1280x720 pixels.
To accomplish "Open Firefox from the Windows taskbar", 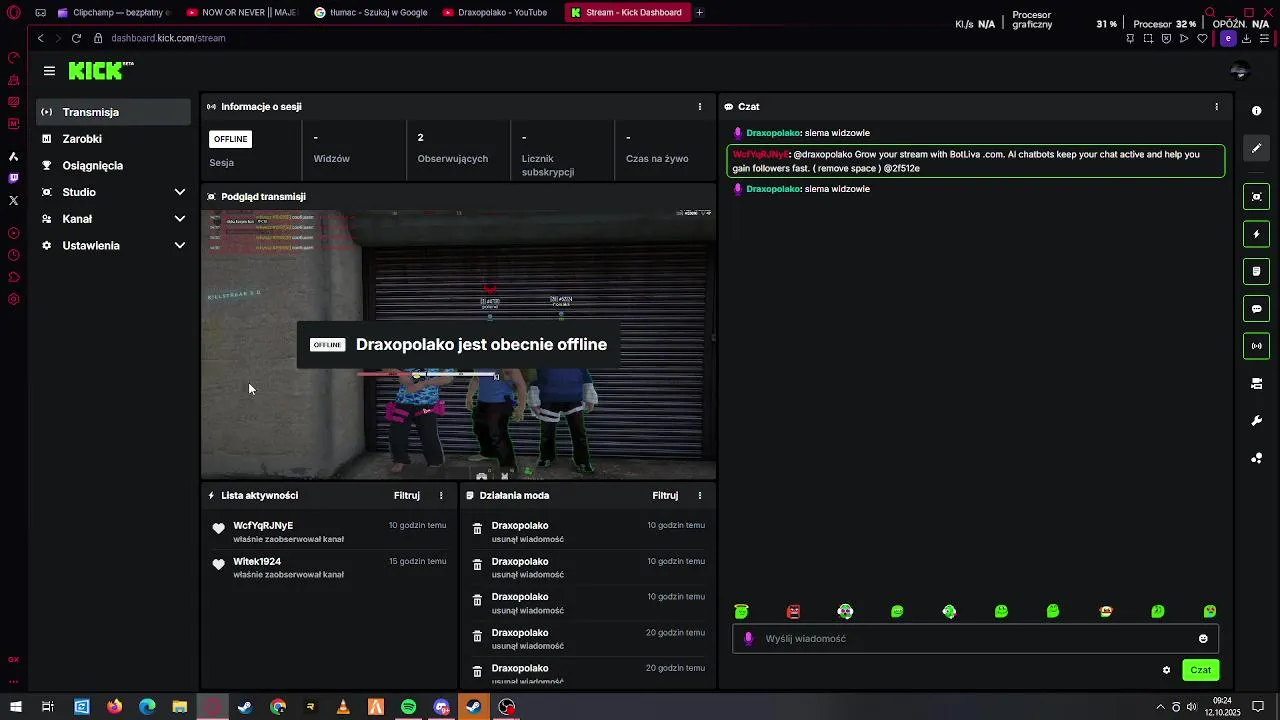I will [x=114, y=707].
